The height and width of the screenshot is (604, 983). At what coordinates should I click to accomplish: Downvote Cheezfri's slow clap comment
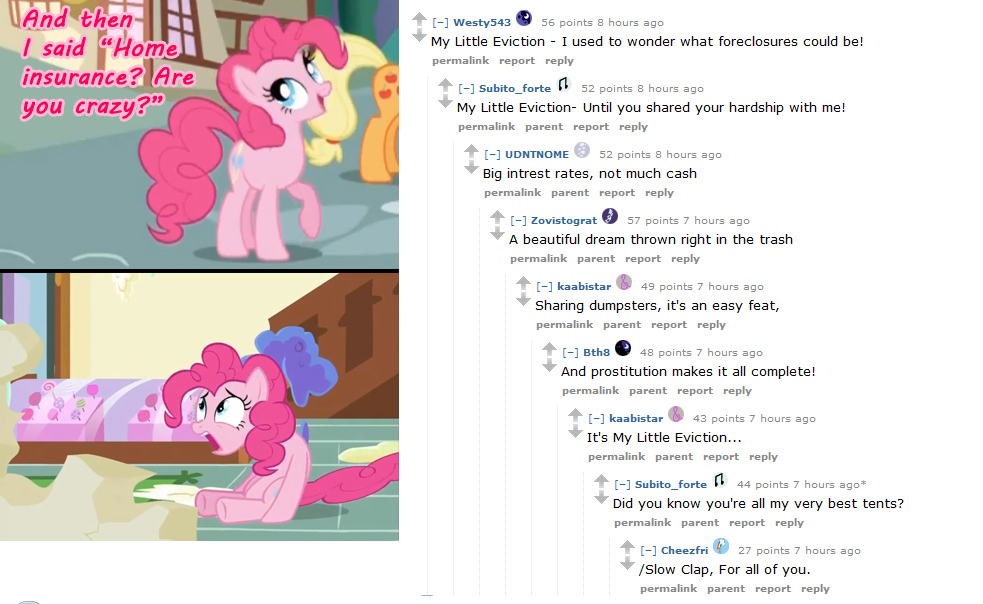coord(628,564)
